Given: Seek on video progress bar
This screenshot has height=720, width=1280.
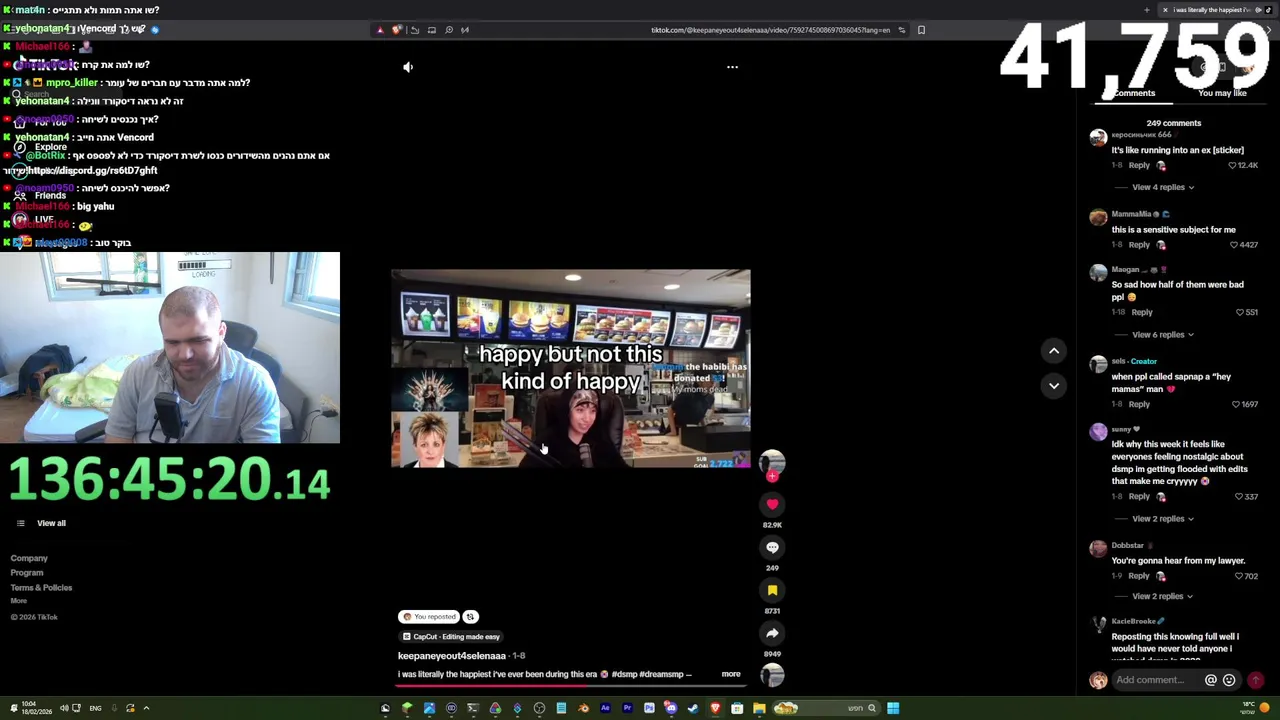Looking at the screenshot, I should click(x=570, y=686).
